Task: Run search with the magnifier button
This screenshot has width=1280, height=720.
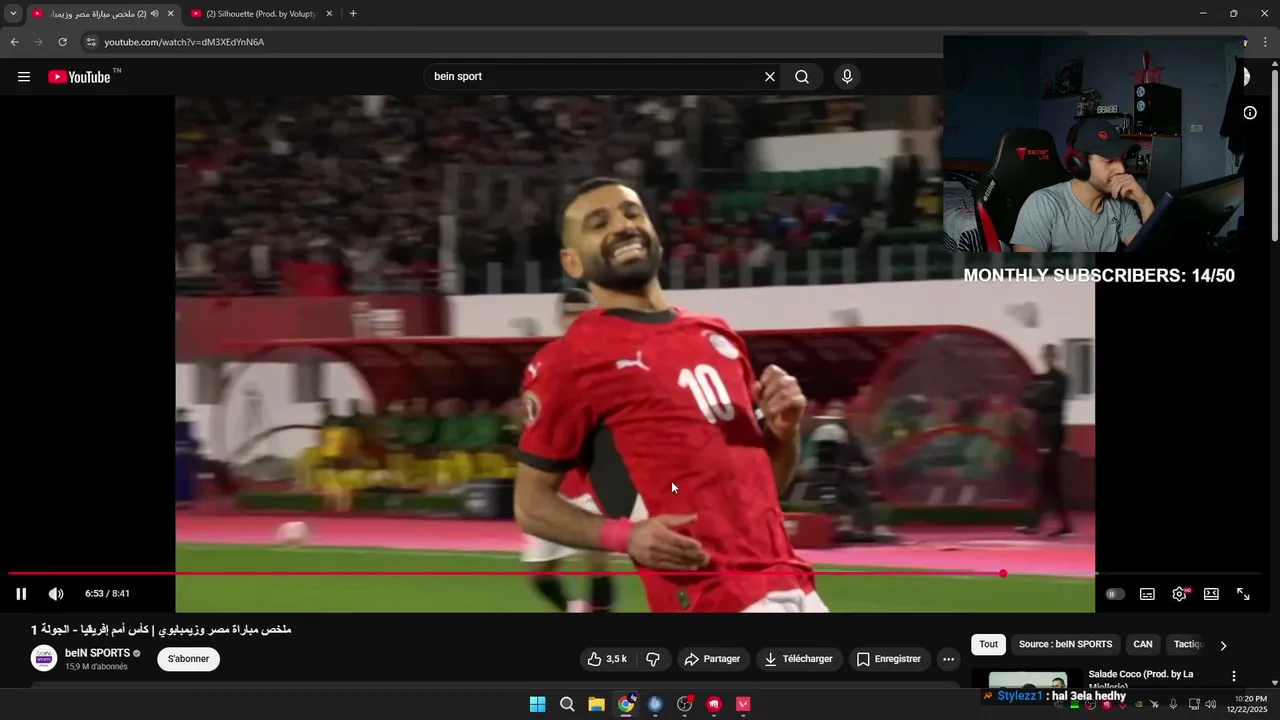Action: (x=802, y=77)
